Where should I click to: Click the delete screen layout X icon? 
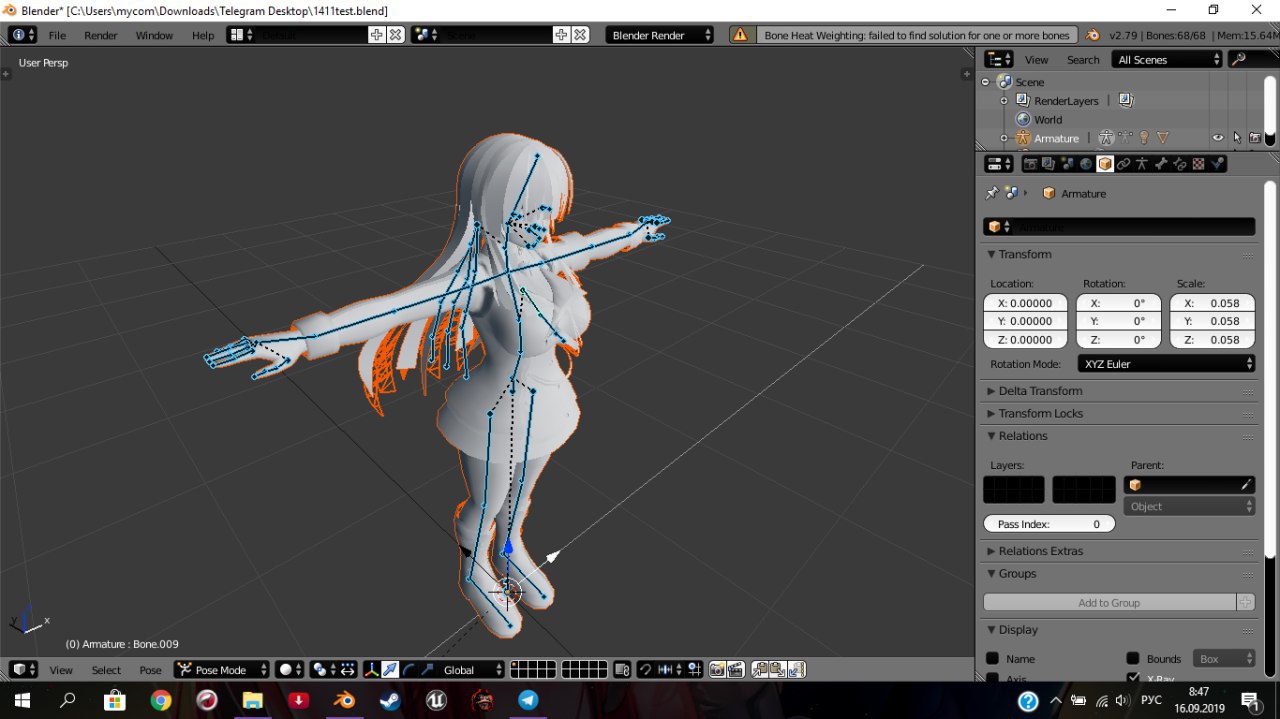(x=395, y=35)
